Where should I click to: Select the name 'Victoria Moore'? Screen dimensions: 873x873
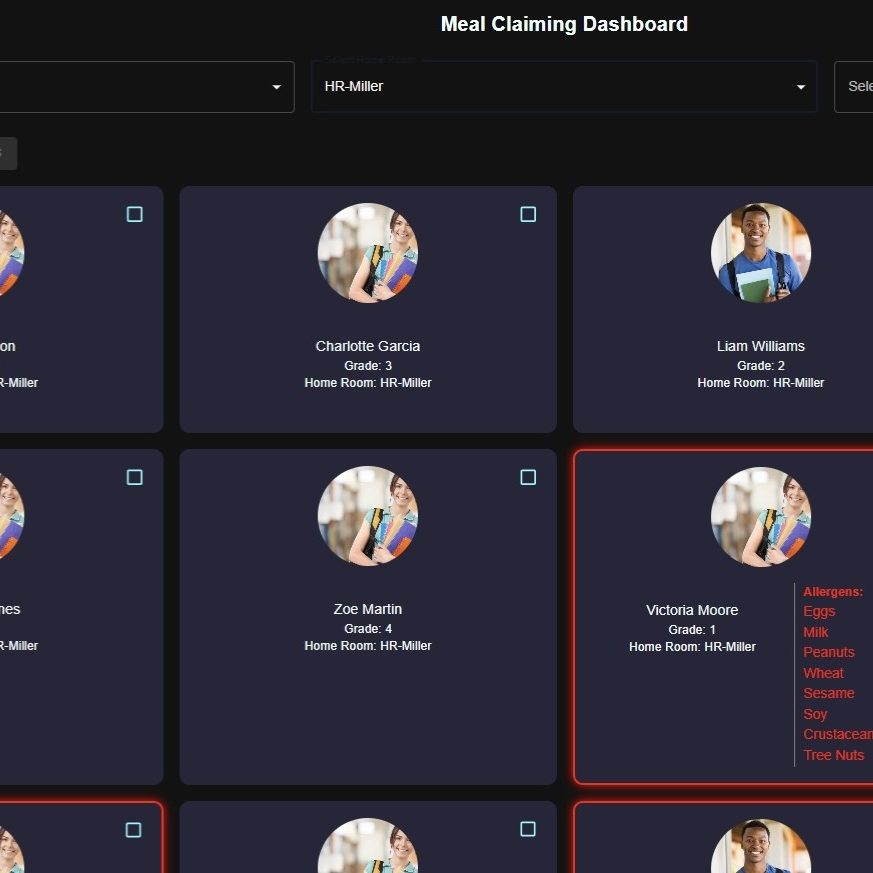tap(692, 610)
